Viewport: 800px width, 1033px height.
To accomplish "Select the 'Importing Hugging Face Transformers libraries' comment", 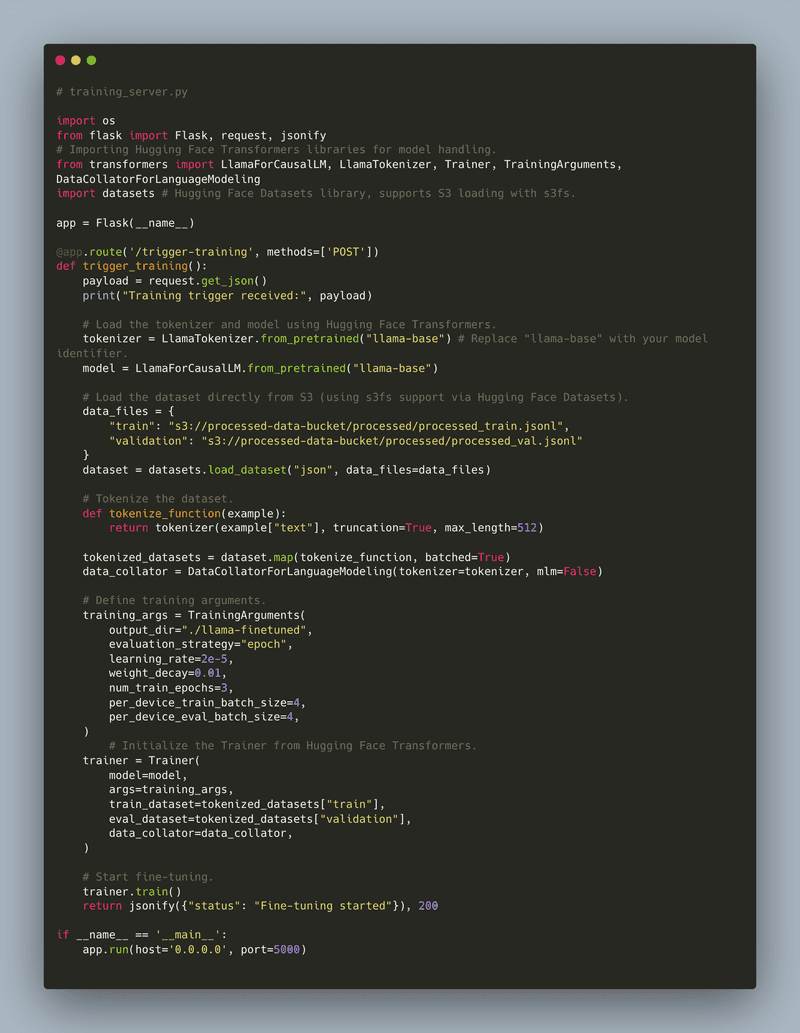I will click(276, 150).
